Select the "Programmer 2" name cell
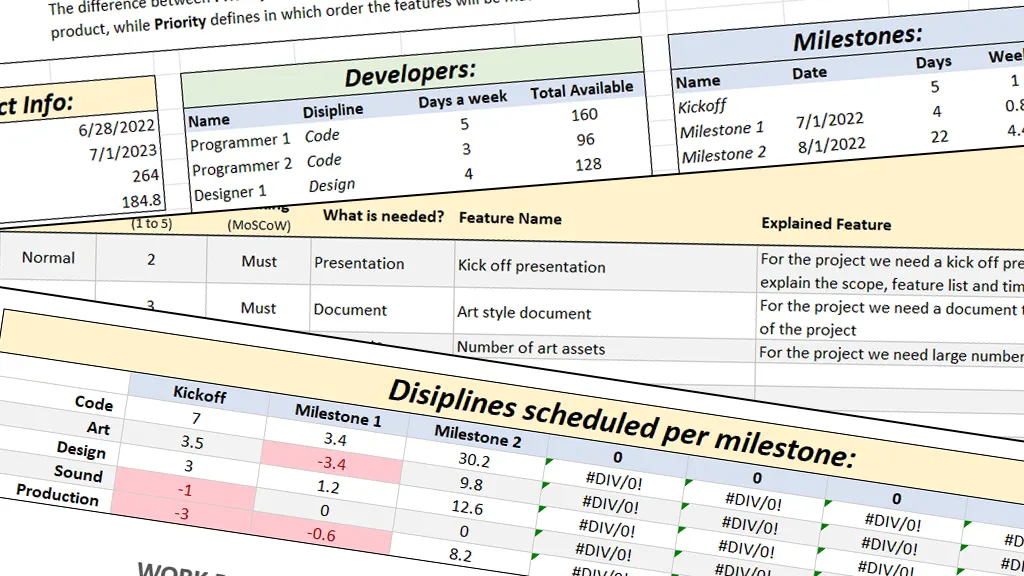This screenshot has width=1024, height=576. pos(242,167)
